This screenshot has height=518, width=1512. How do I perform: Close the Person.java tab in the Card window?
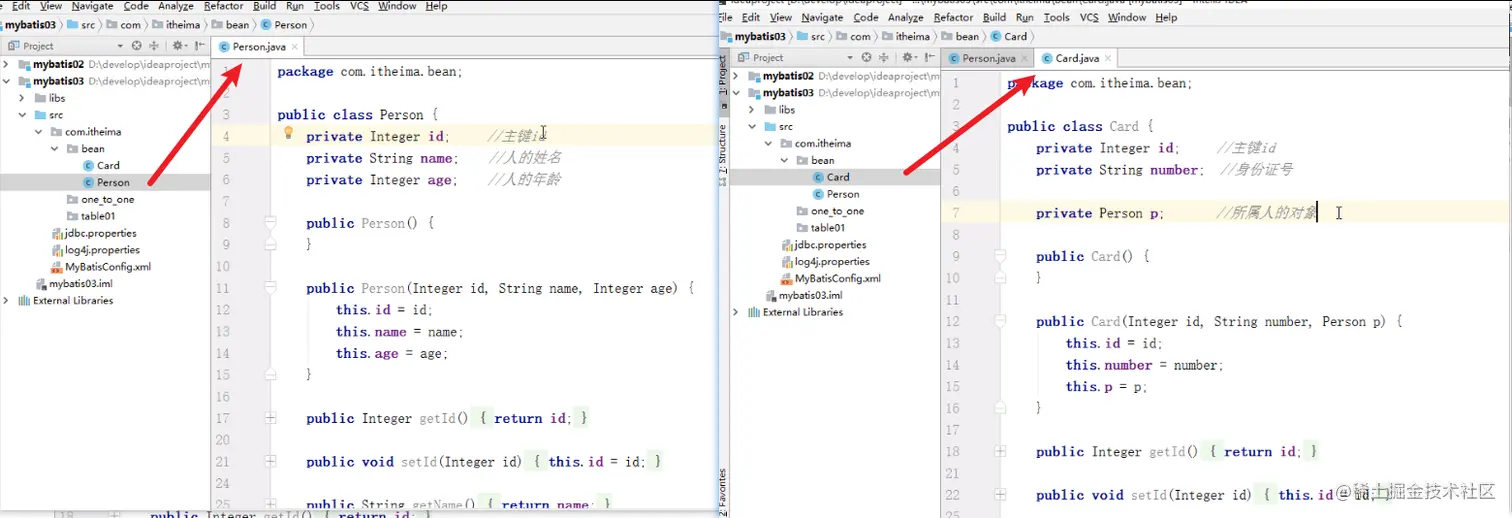(1025, 58)
